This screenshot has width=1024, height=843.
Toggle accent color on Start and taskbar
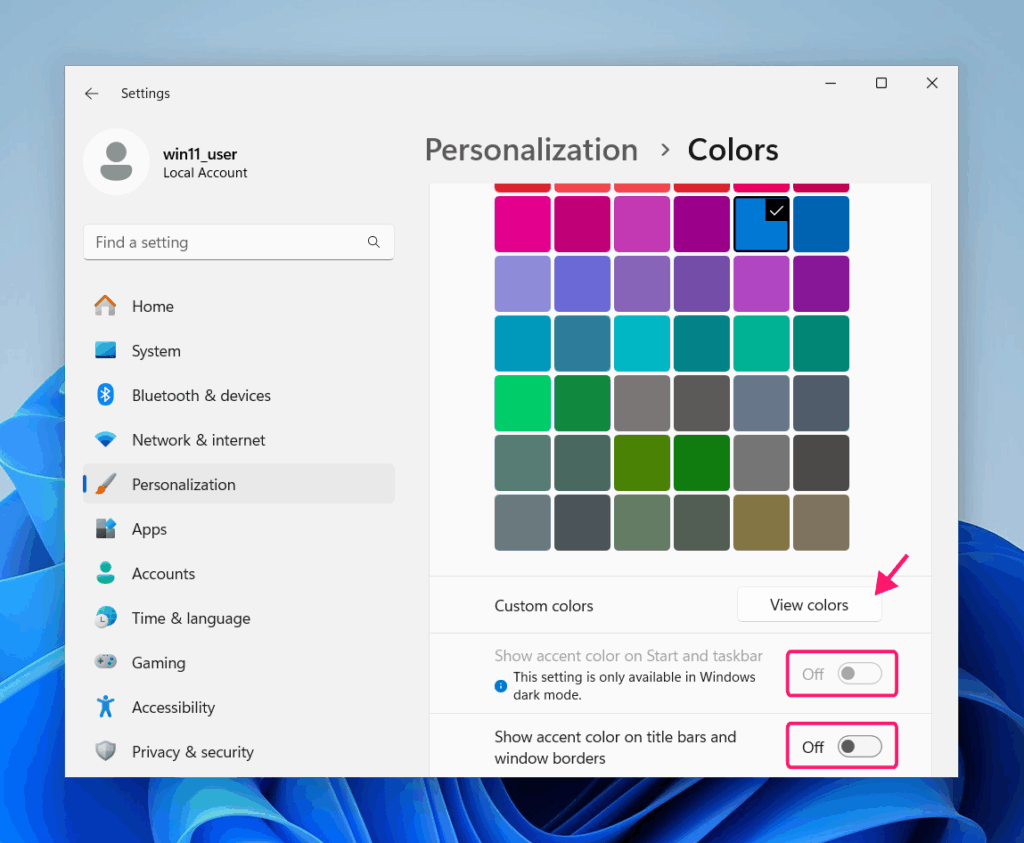click(x=859, y=673)
